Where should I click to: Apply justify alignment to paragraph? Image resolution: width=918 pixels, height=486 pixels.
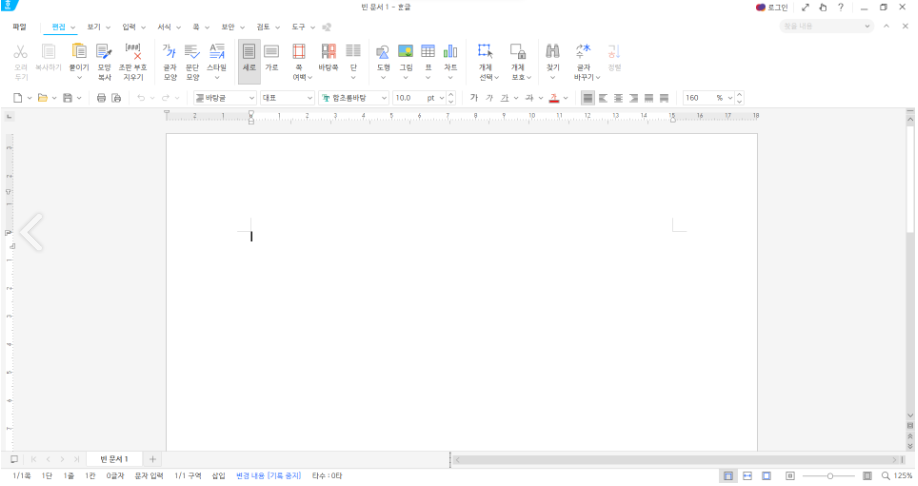coord(587,98)
